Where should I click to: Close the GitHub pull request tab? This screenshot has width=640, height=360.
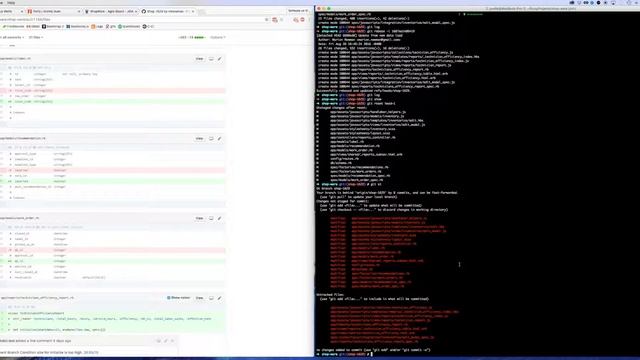(x=193, y=11)
